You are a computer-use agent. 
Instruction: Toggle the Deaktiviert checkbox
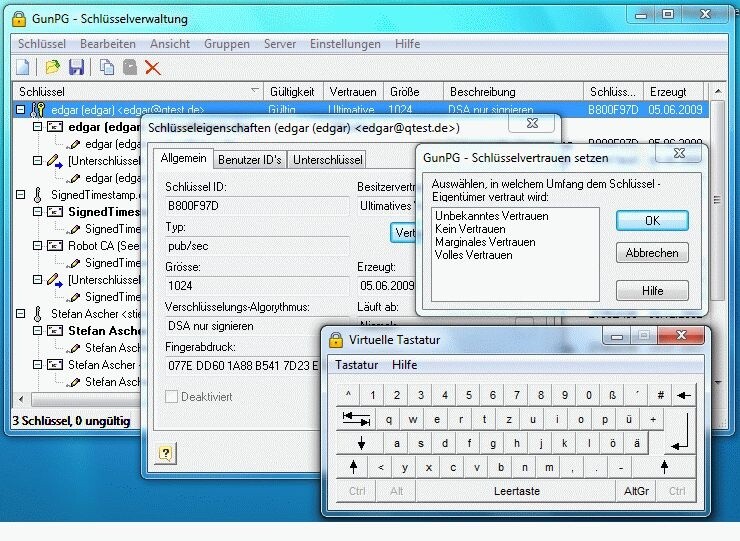[x=171, y=397]
